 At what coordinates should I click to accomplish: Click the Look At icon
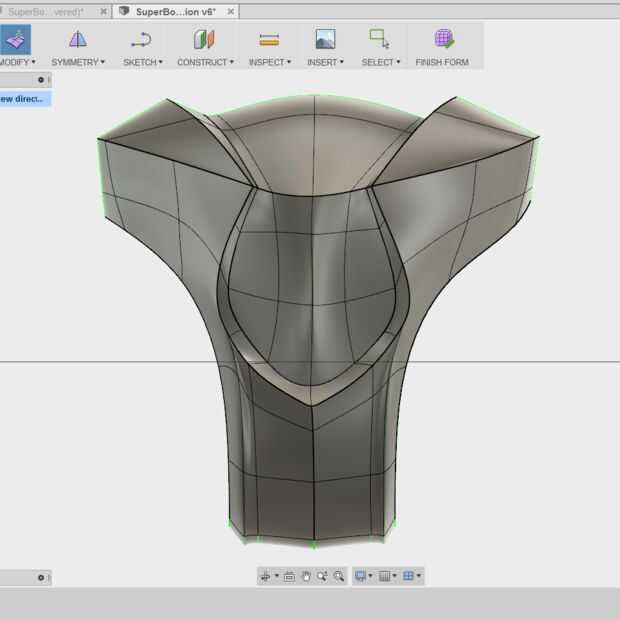(x=289, y=576)
